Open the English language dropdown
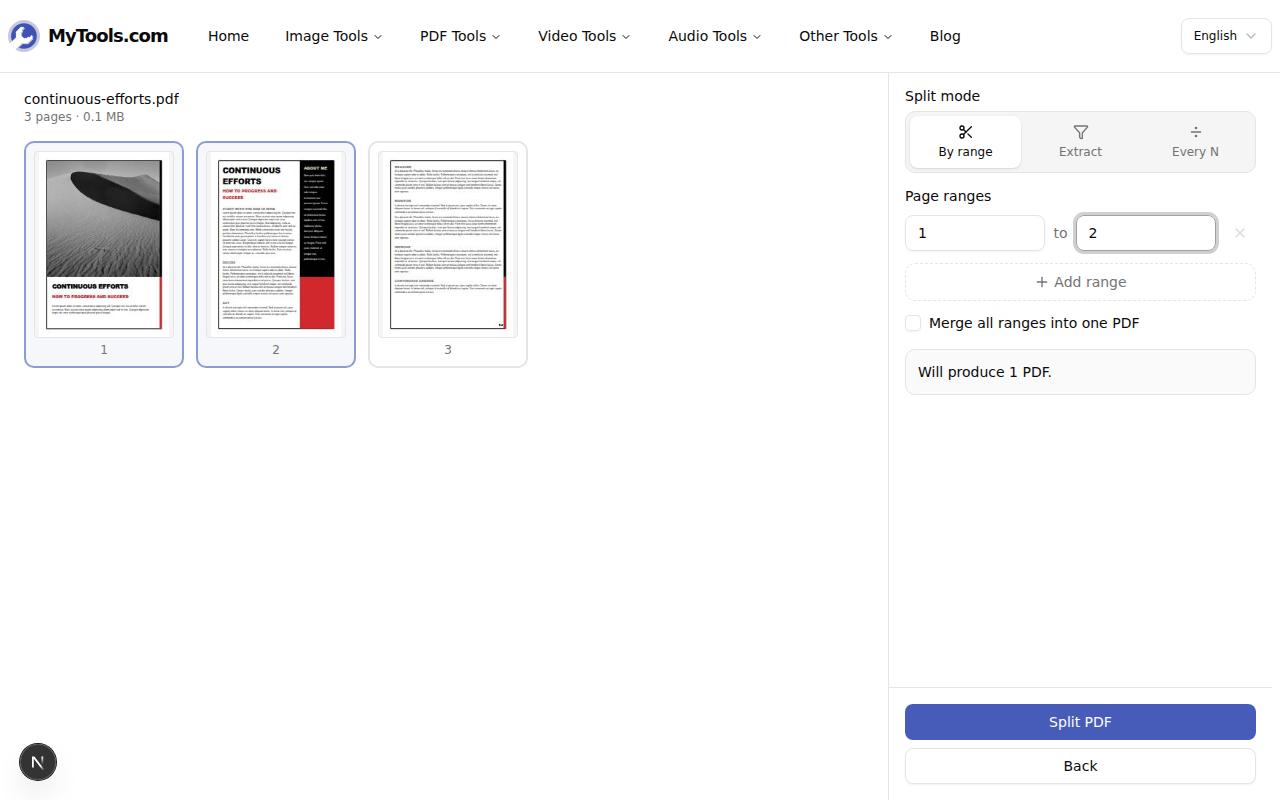 pyautogui.click(x=1226, y=35)
